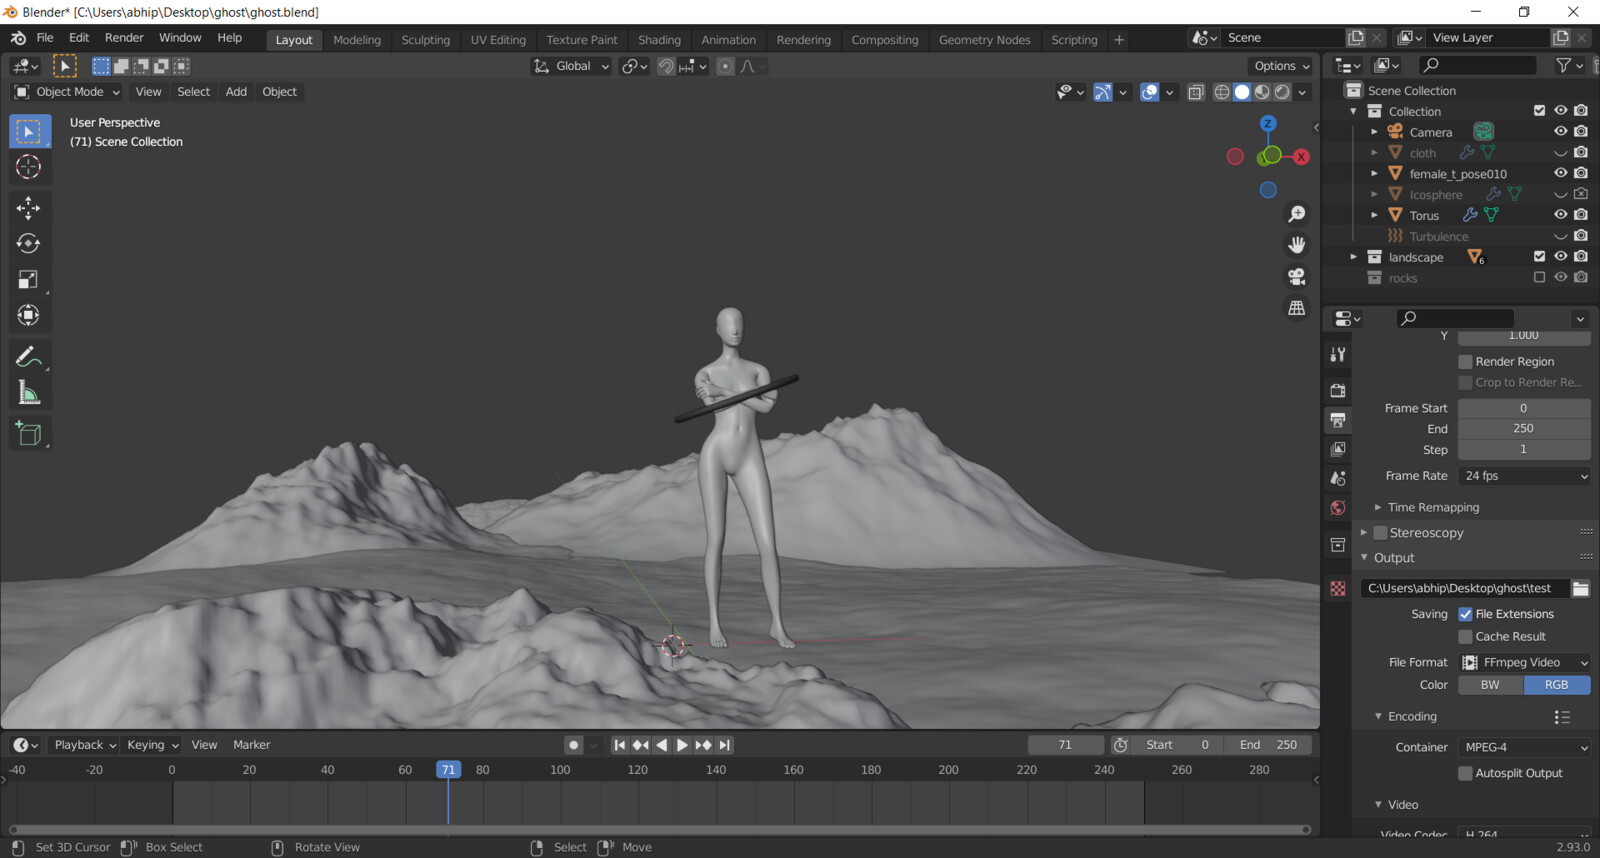The image size is (1600, 858).
Task: Switch to wireframe viewport shading
Action: click(x=1222, y=92)
